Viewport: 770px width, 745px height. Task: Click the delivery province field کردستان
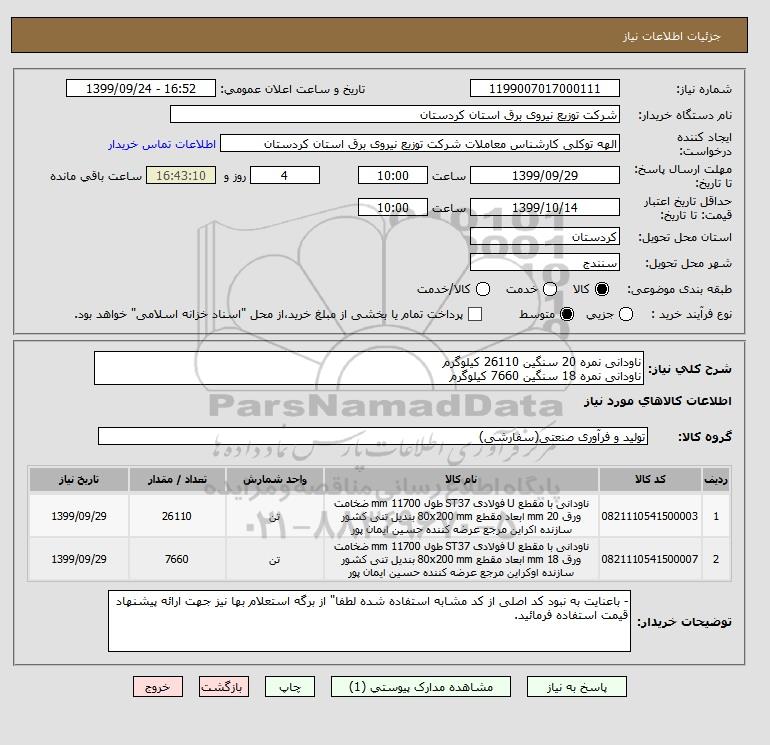pyautogui.click(x=545, y=237)
